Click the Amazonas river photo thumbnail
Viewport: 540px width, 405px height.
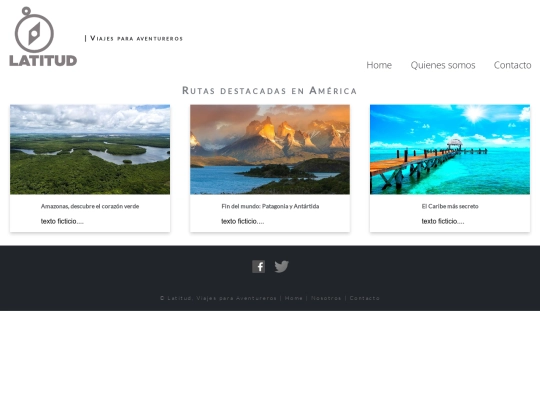90,149
